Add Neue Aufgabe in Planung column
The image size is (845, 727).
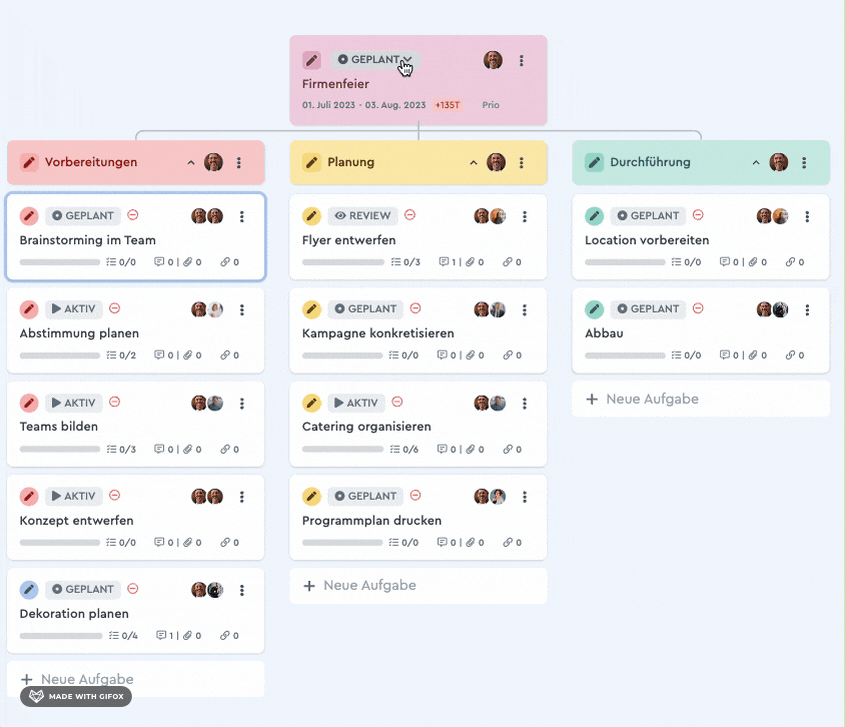tap(418, 586)
